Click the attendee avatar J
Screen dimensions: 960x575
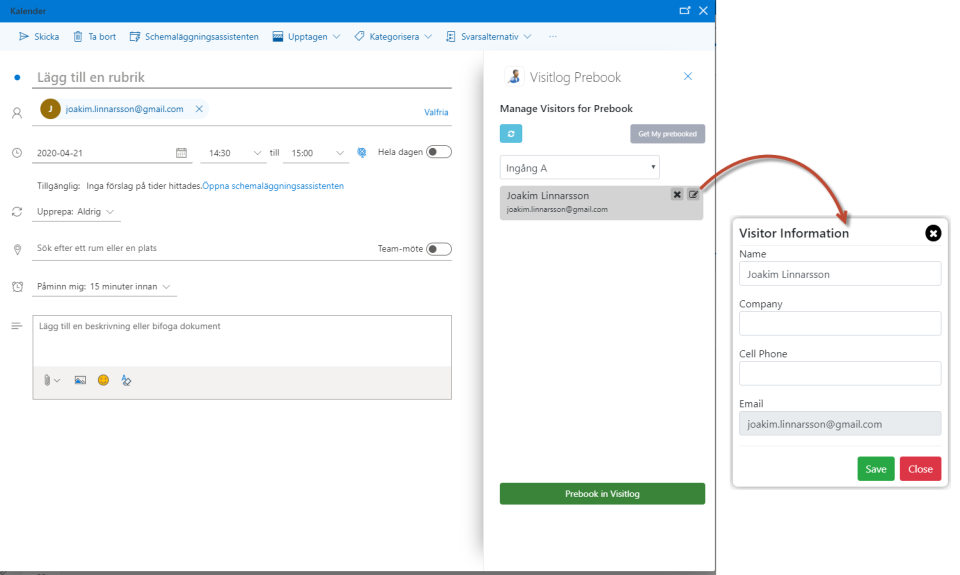point(50,109)
